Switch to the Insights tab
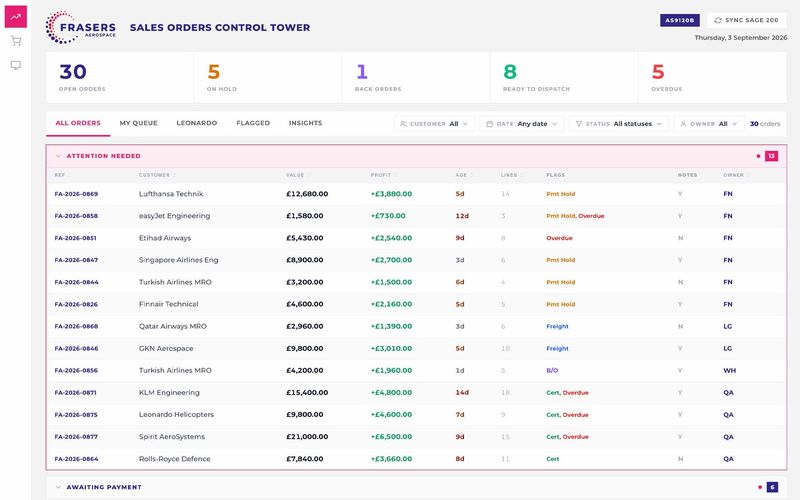The image size is (800, 500). pos(305,123)
